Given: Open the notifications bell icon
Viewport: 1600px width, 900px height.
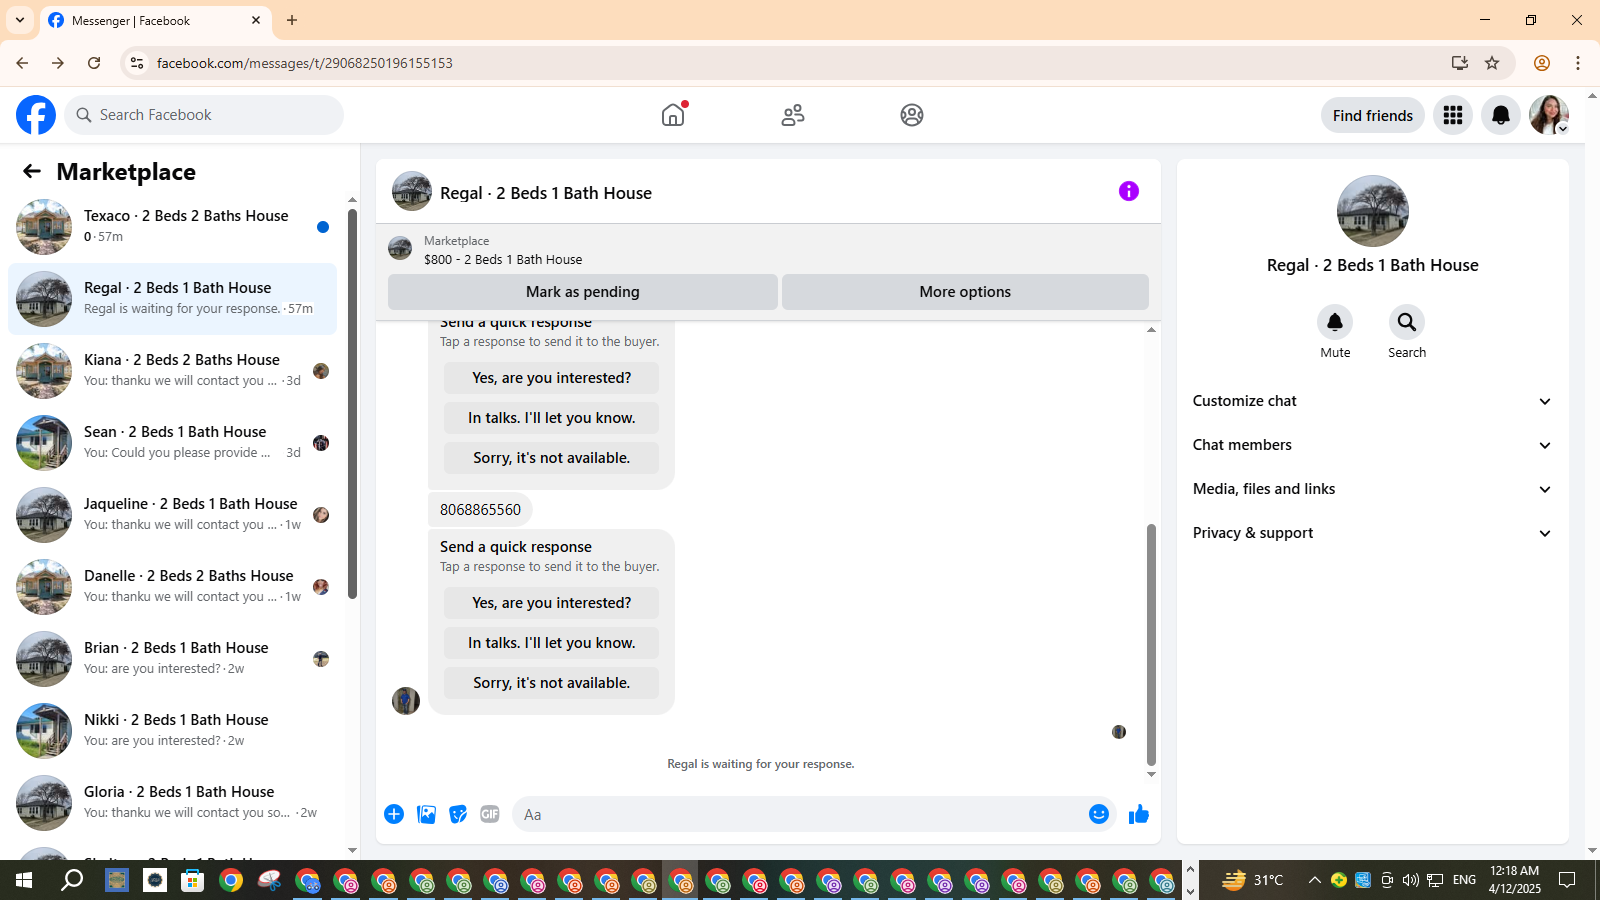Looking at the screenshot, I should tap(1501, 115).
